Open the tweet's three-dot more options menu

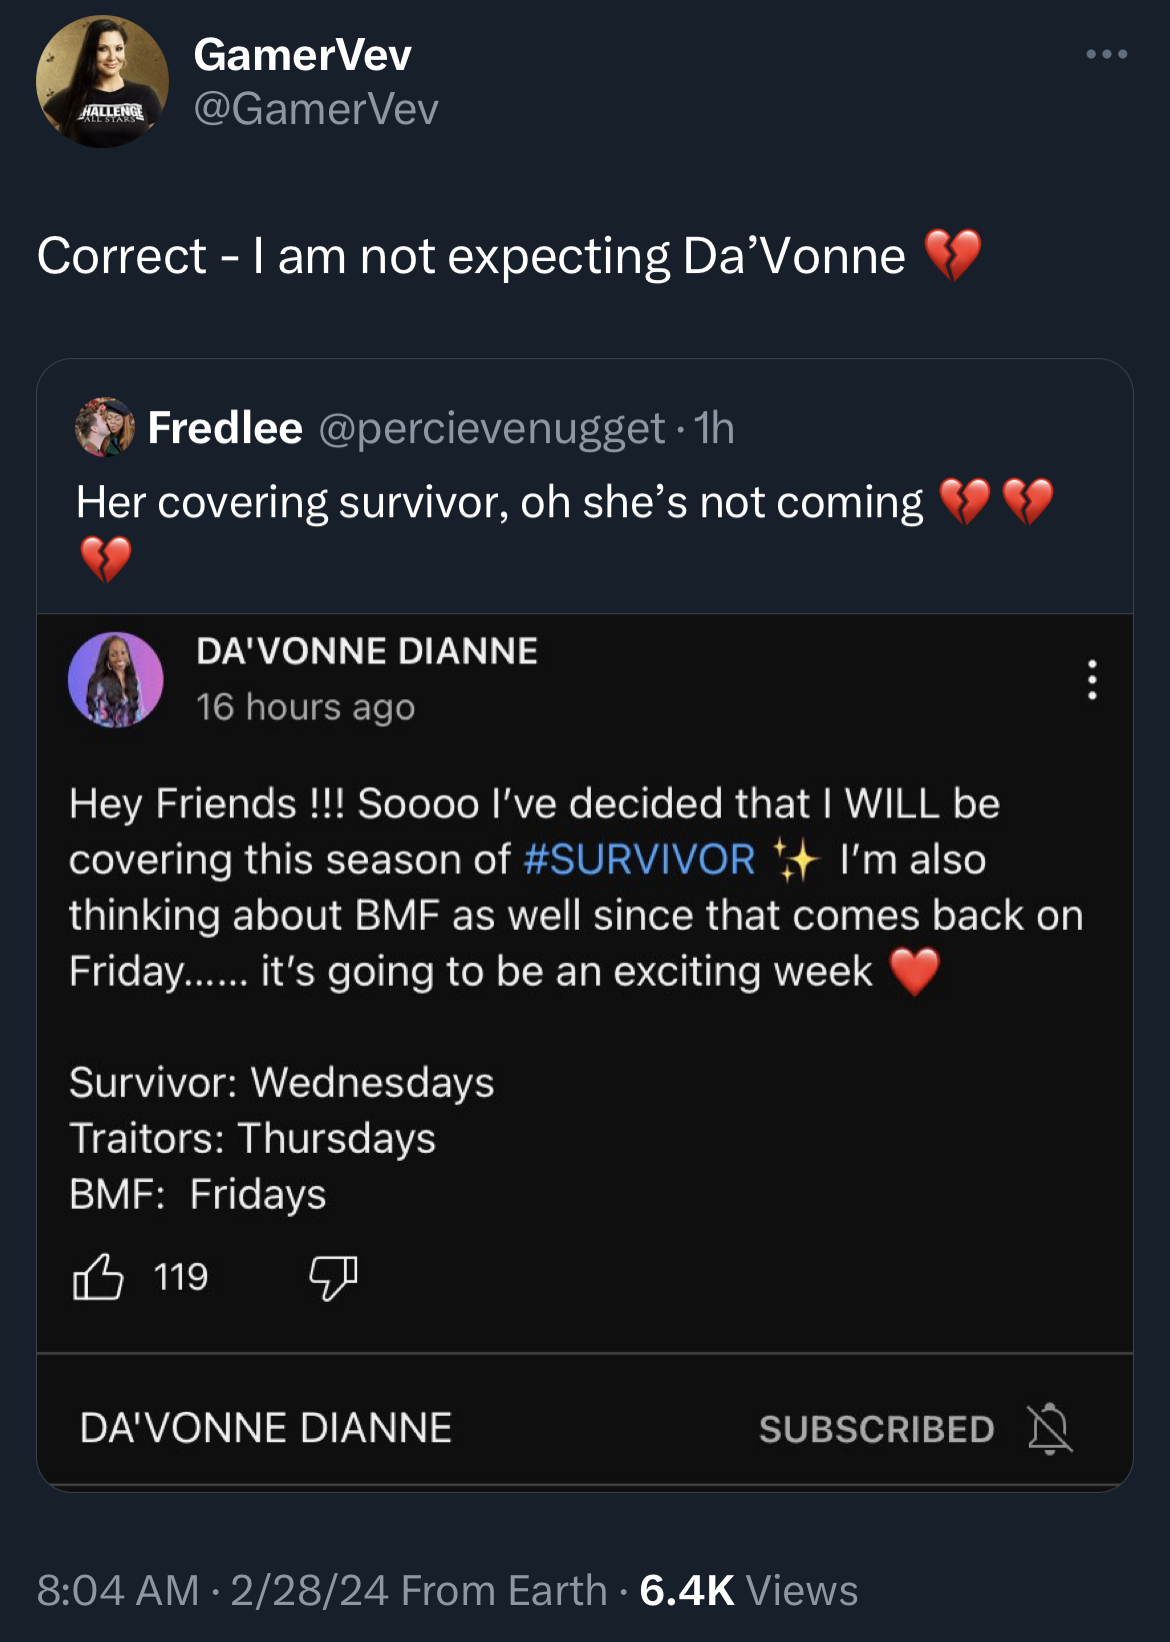coord(1107,54)
